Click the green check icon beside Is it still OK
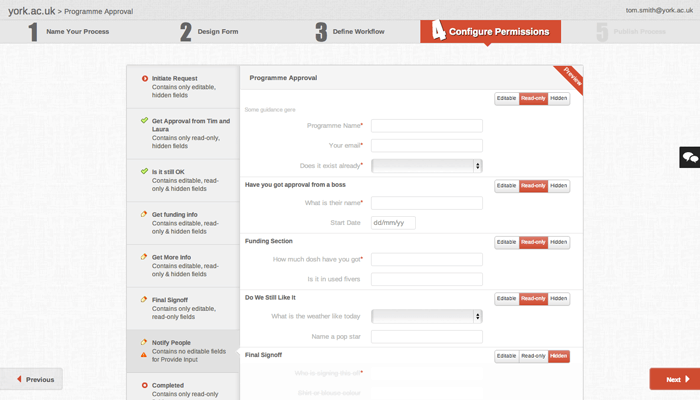Viewport: 700px width, 400px height. [x=144, y=171]
